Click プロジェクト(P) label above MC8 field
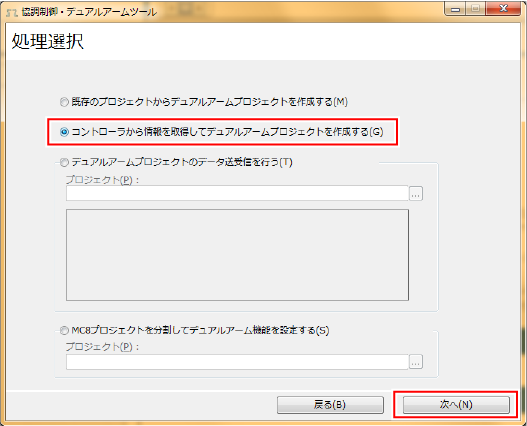Viewport: 527px width, 426px height. pos(102,346)
